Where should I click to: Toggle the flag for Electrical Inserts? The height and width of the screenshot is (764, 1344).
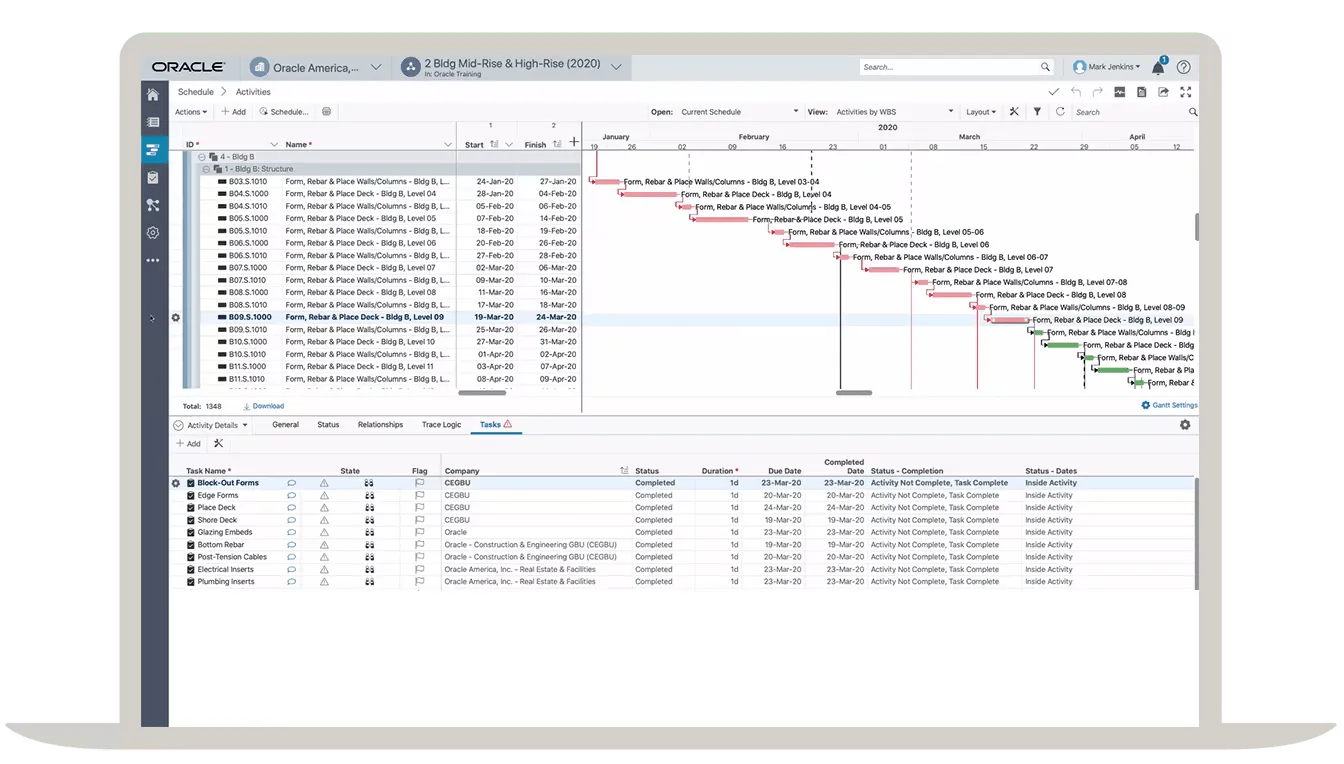coord(420,569)
